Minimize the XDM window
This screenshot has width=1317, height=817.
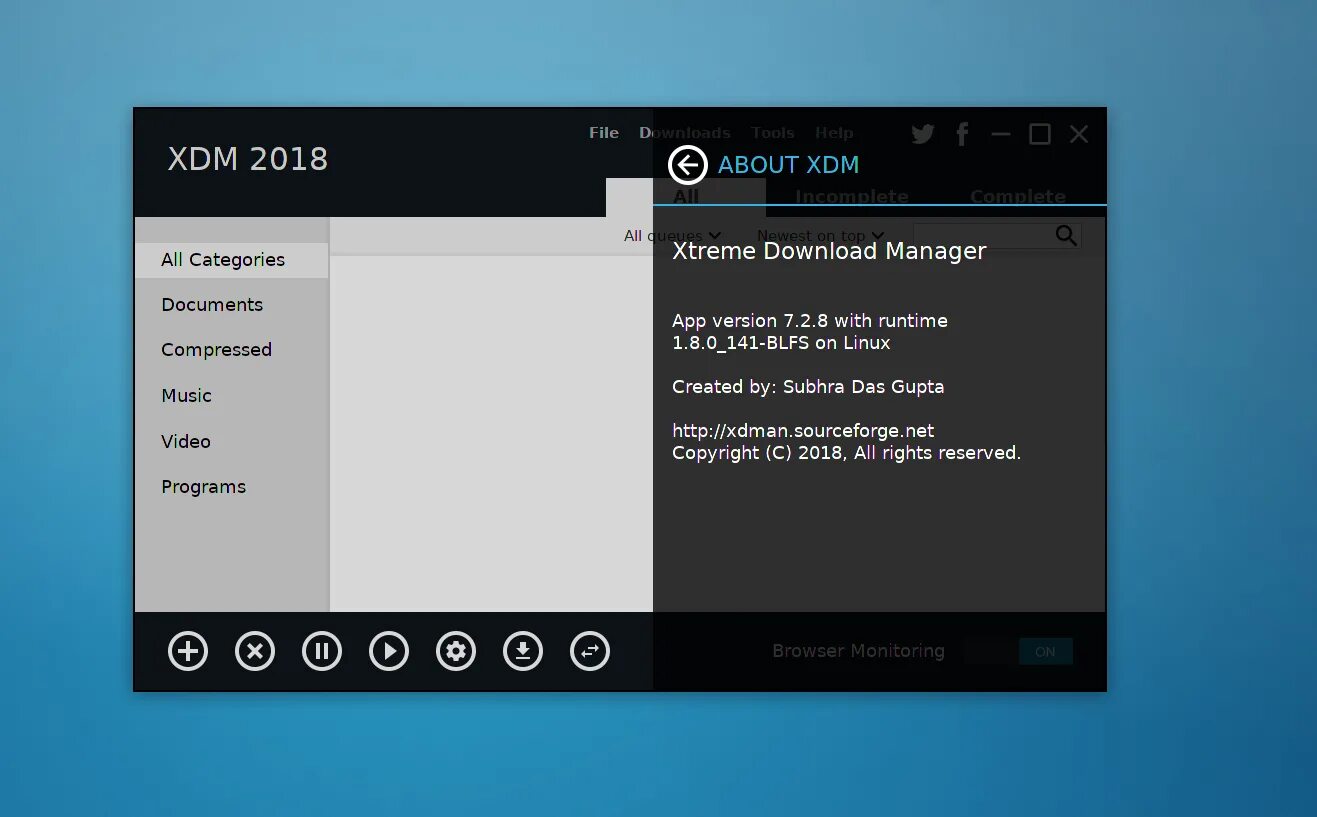[x=1001, y=134]
